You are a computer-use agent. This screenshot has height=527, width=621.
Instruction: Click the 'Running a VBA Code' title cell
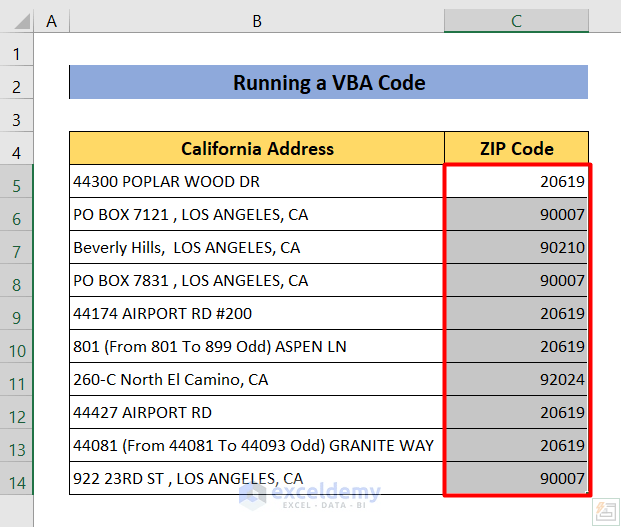pos(329,82)
